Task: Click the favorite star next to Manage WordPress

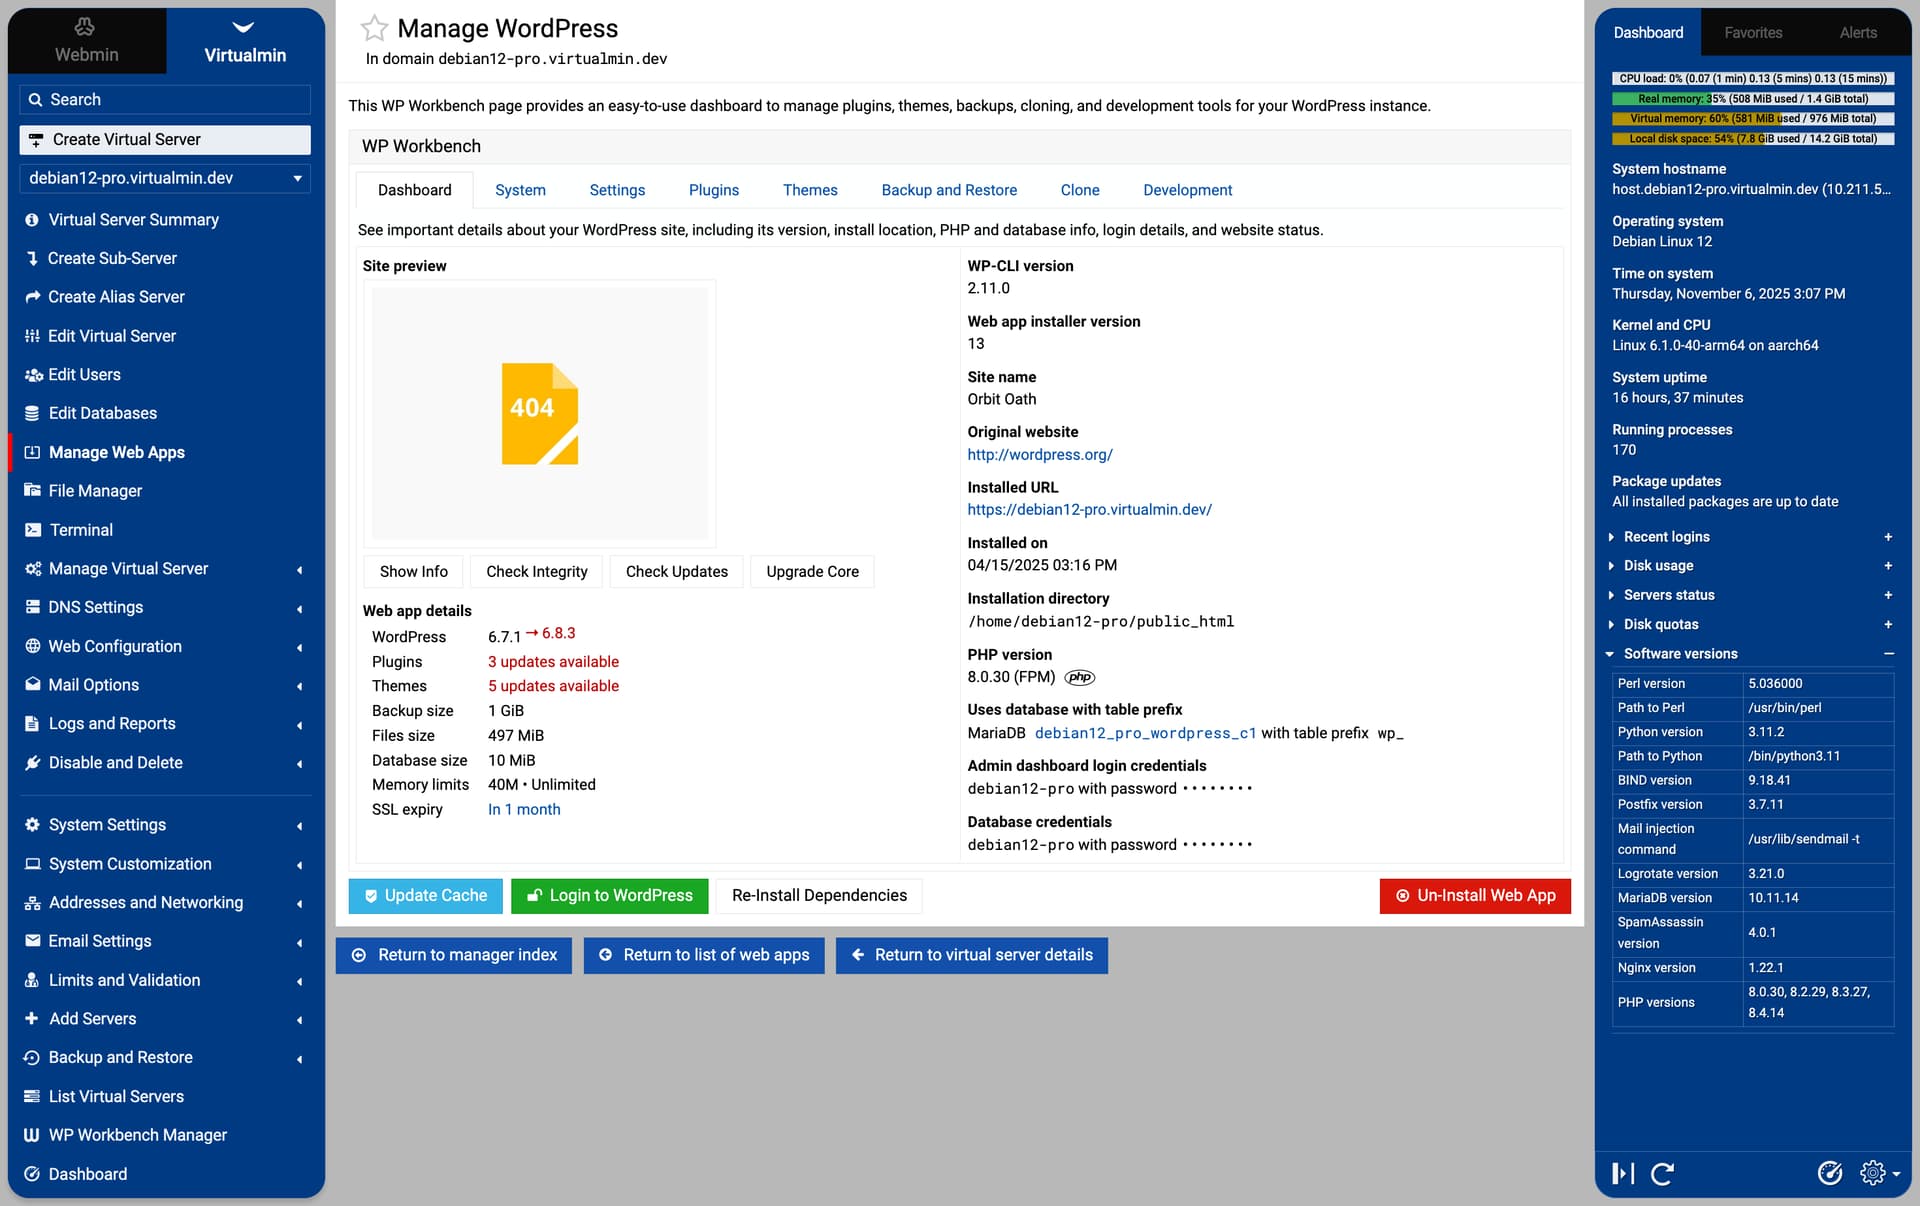Action: (374, 28)
